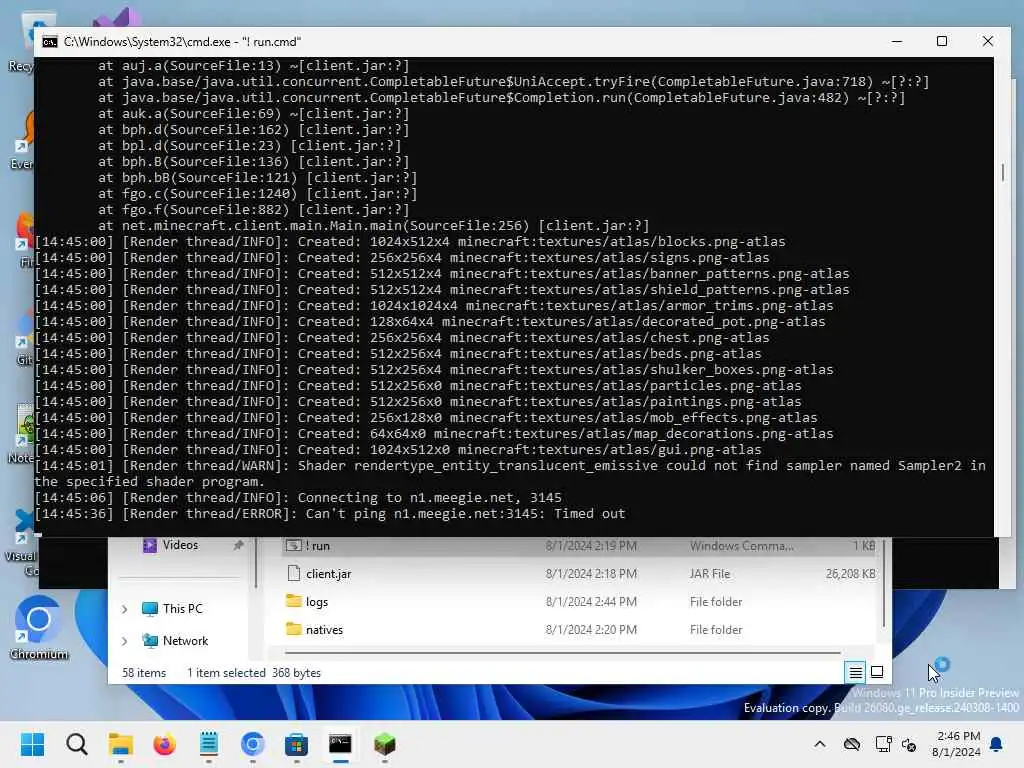Minimize the cmd.exe window
This screenshot has width=1024, height=768.
(x=897, y=41)
